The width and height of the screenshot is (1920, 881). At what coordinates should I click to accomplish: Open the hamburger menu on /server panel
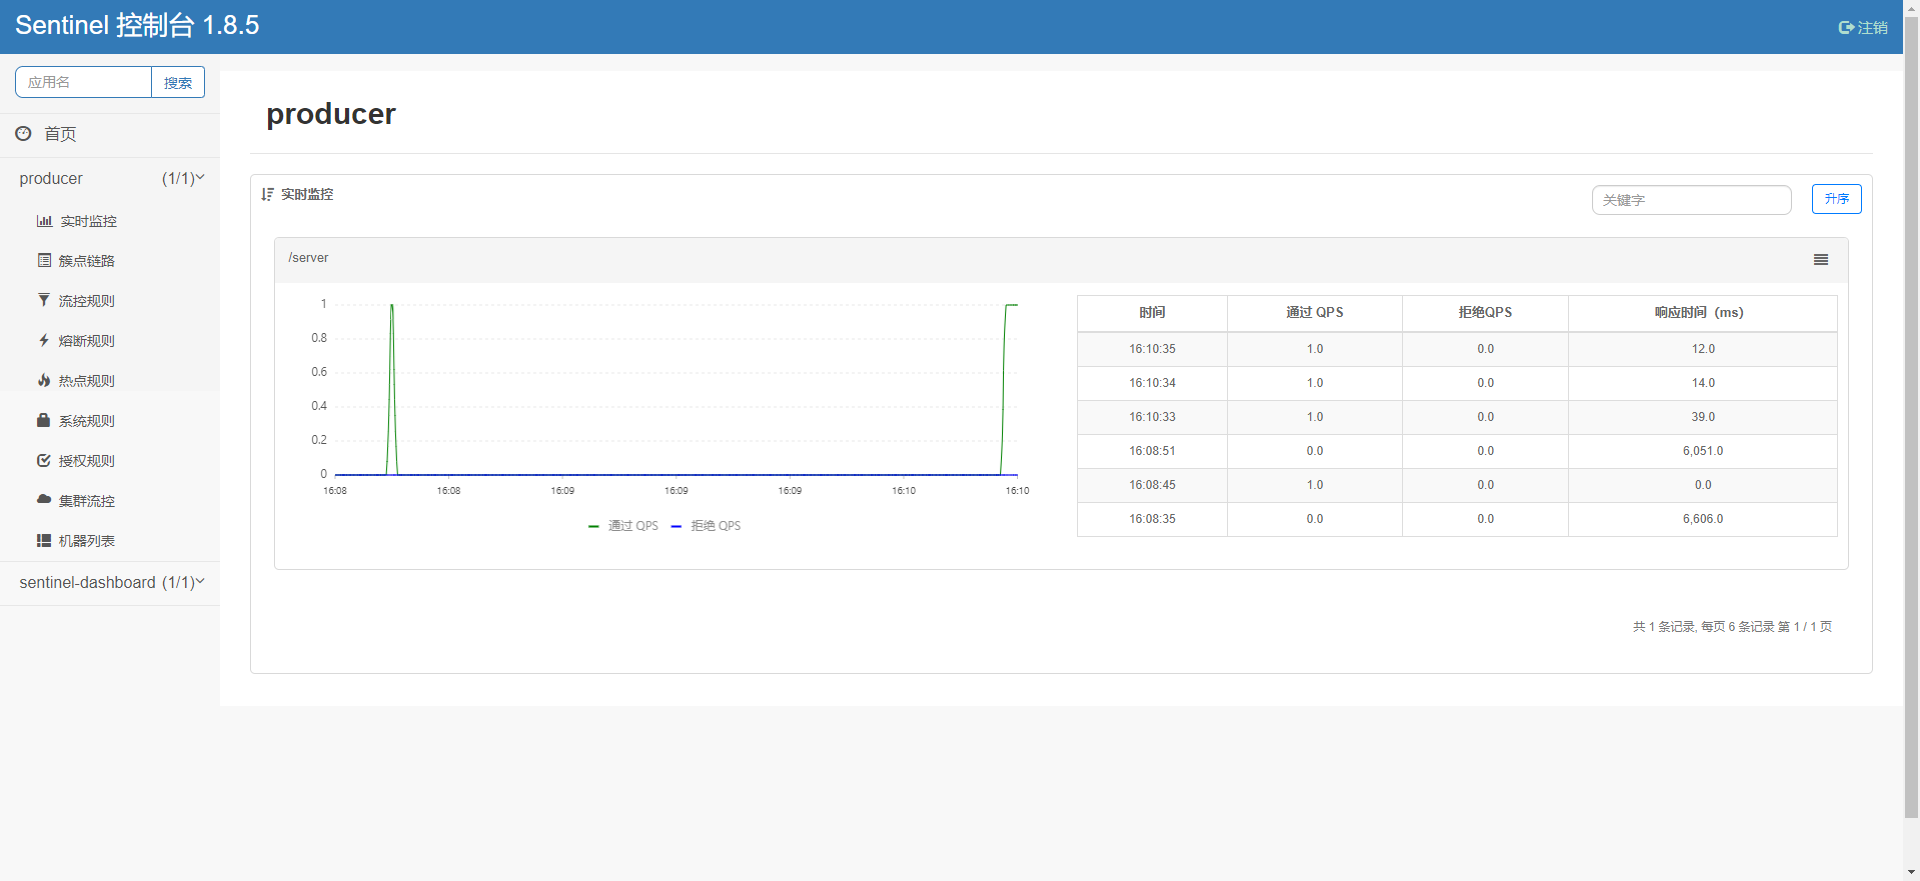pos(1821,259)
